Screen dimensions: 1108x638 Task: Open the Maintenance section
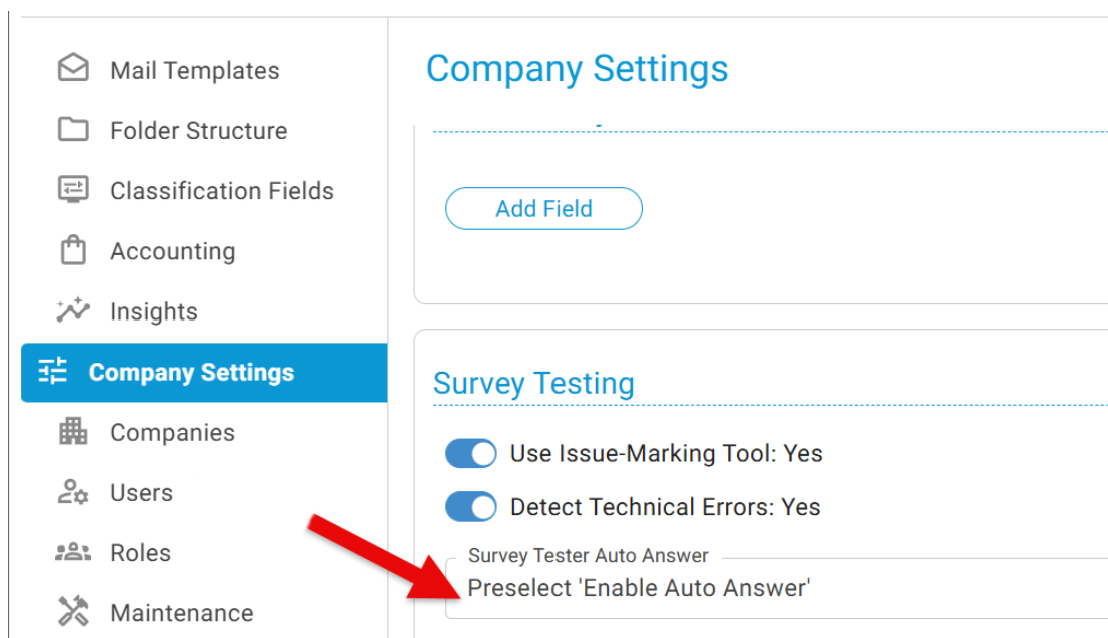click(x=181, y=613)
